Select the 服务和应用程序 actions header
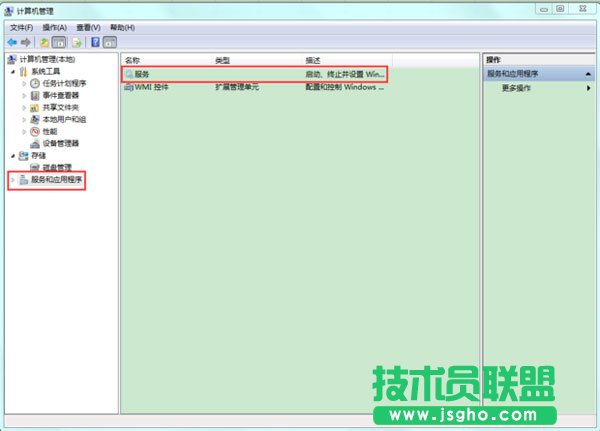The height and width of the screenshot is (431, 600). click(539, 74)
